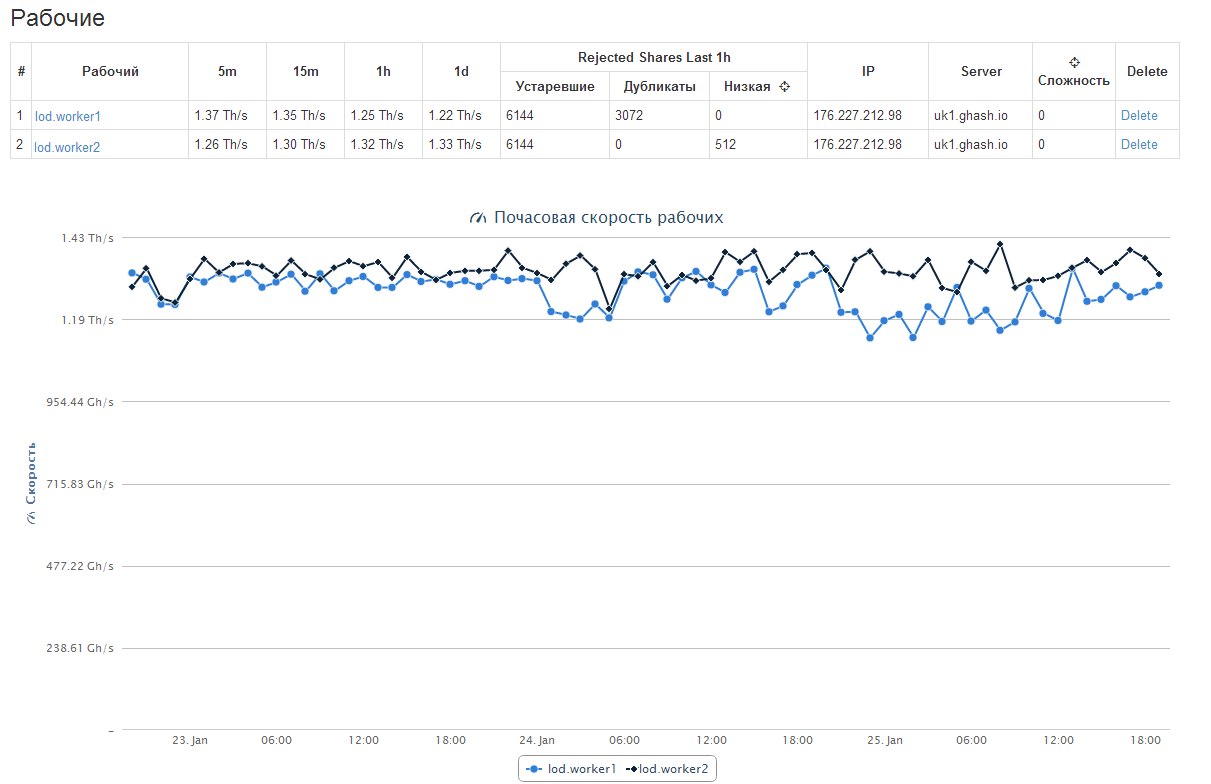The image size is (1211, 784).
Task: Click the Server column header
Action: (980, 72)
